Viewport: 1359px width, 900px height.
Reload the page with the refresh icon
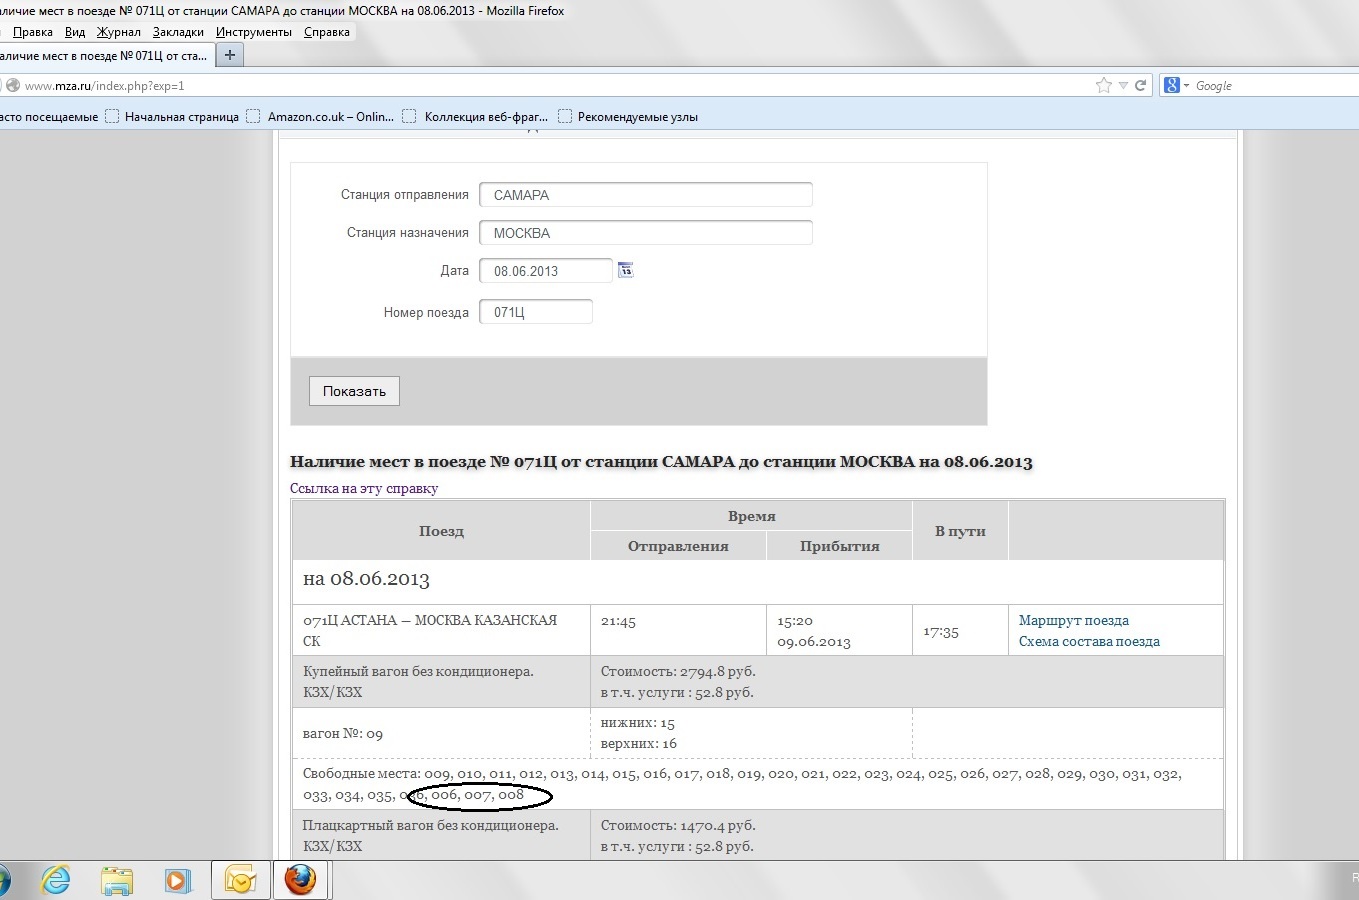[x=1140, y=86]
